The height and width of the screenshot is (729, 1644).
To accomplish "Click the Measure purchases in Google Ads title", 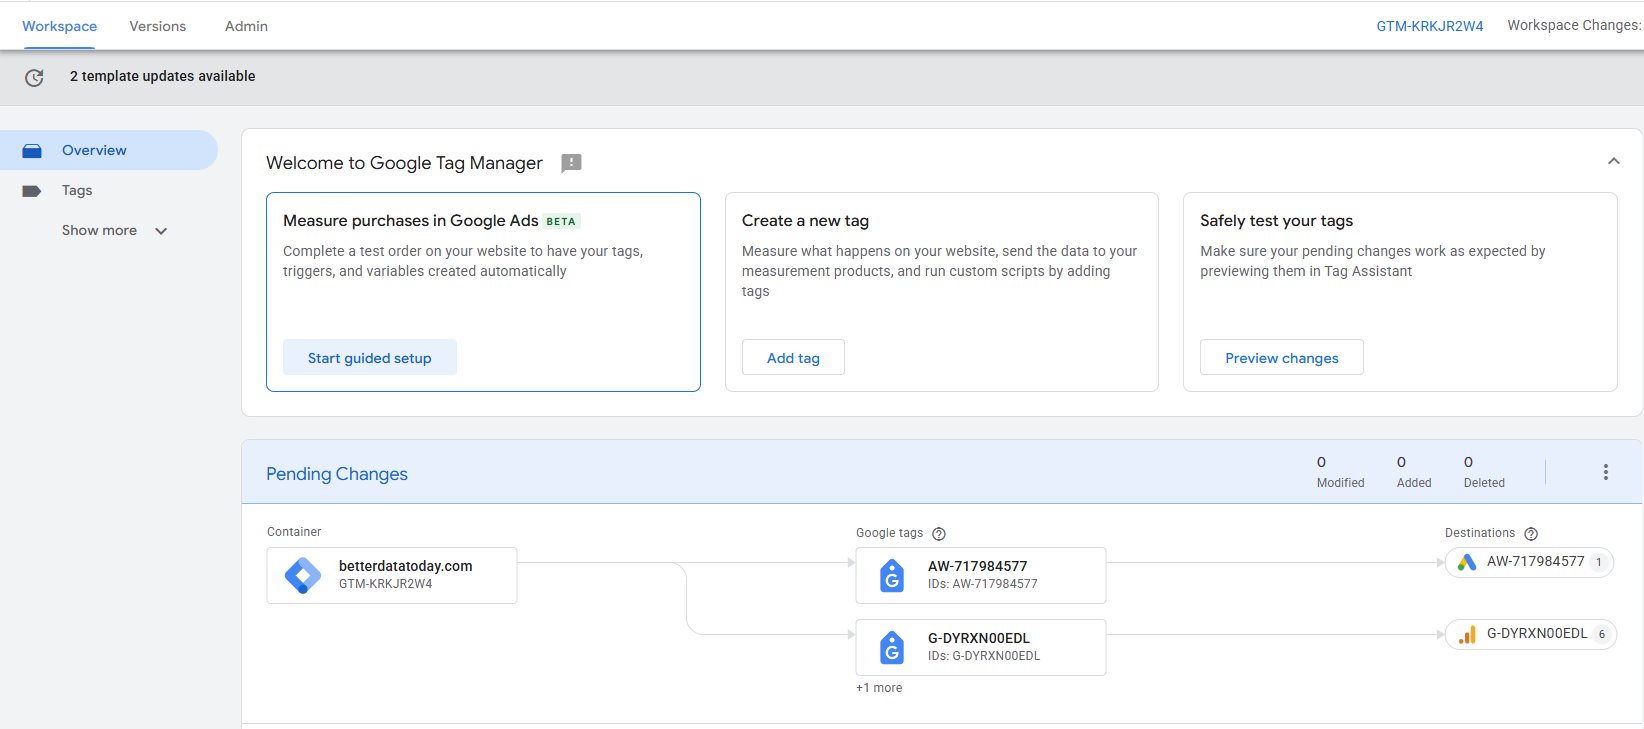I will pos(411,221).
